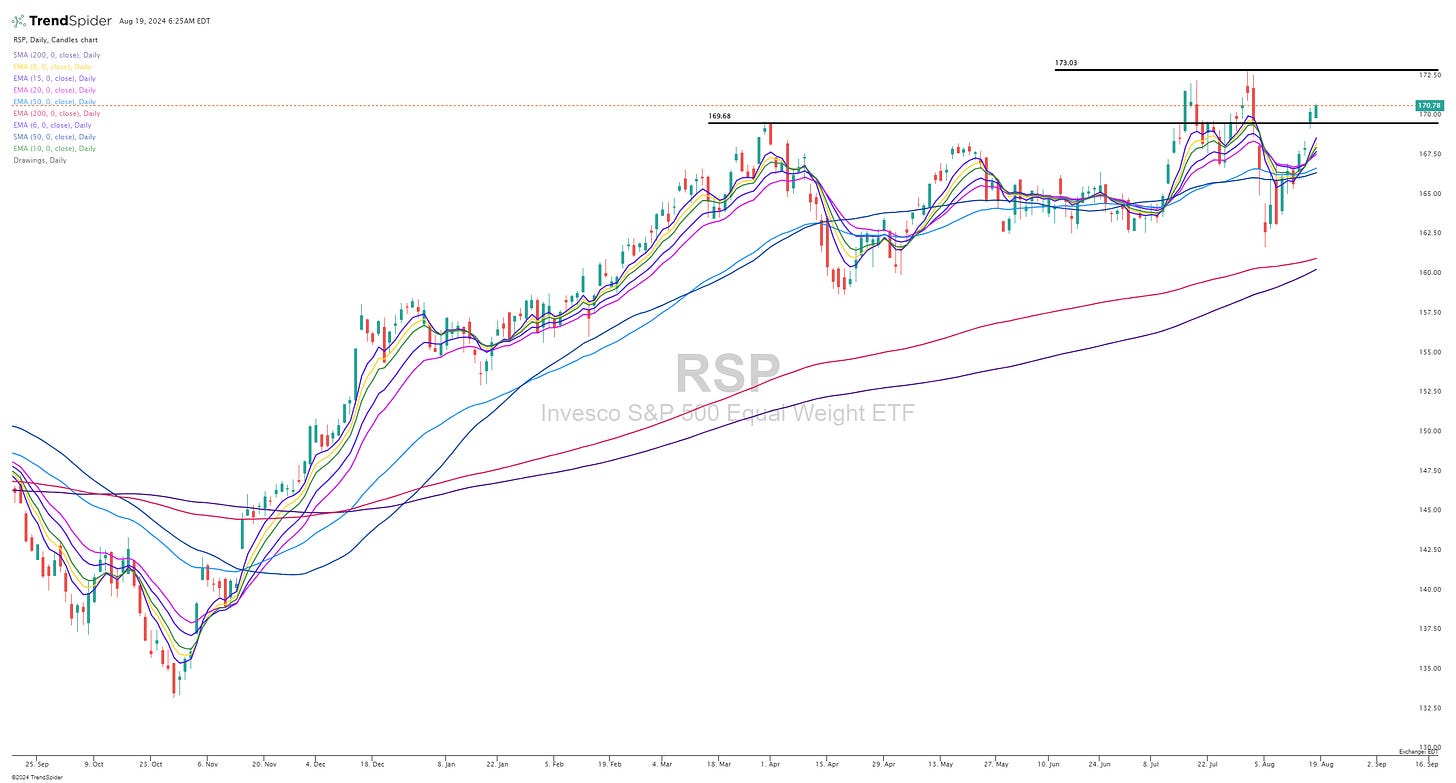This screenshot has height=783, width=1456.
Task: Click the 132.50 price axis label
Action: pos(1430,708)
